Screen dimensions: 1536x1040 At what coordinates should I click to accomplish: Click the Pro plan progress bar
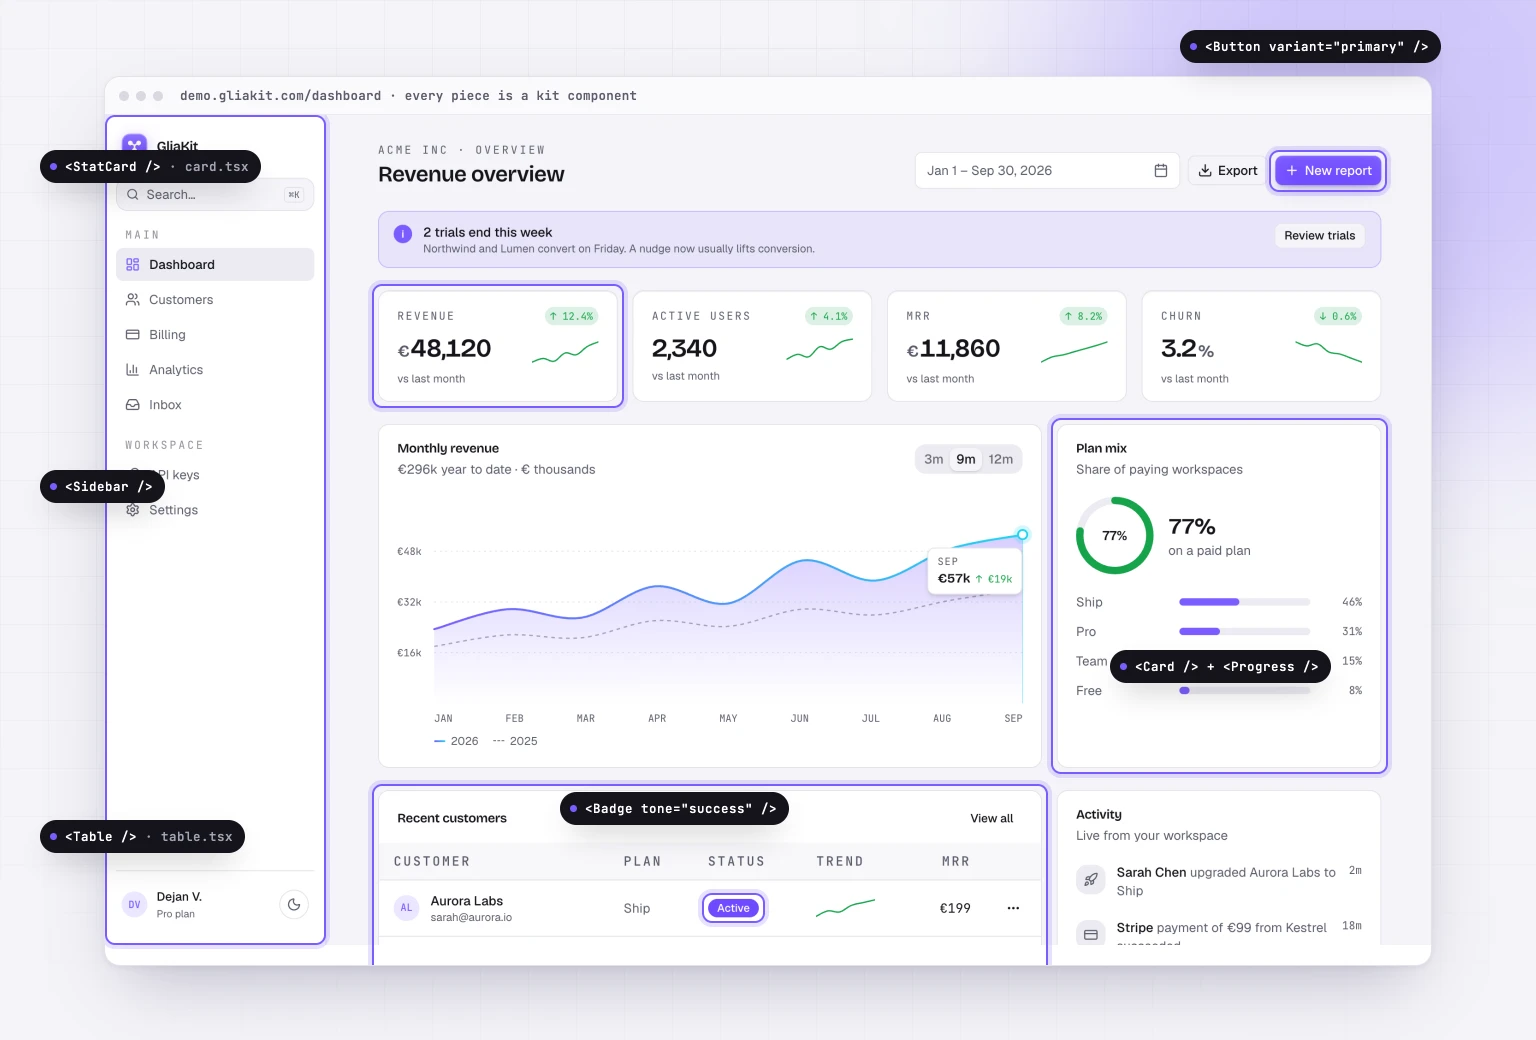(1245, 632)
